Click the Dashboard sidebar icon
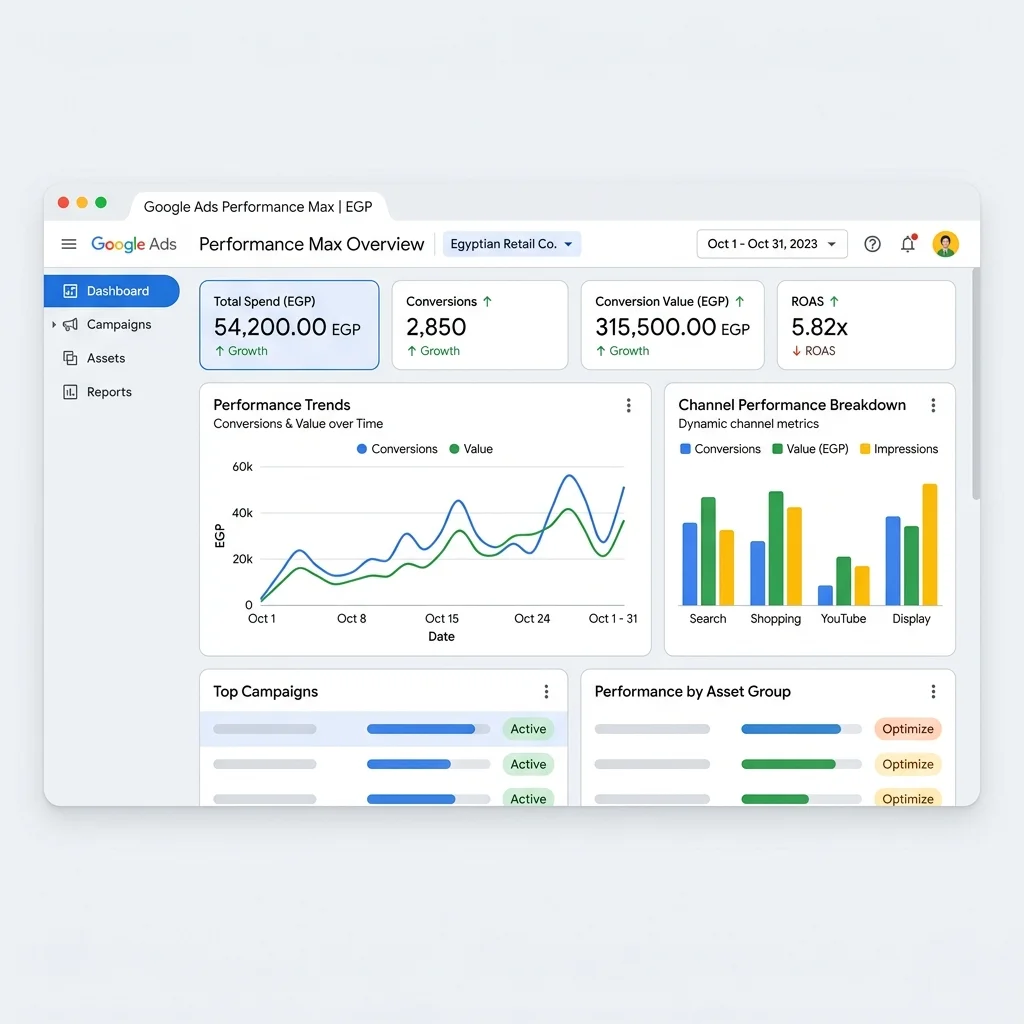Image resolution: width=1024 pixels, height=1024 pixels. pyautogui.click(x=71, y=291)
